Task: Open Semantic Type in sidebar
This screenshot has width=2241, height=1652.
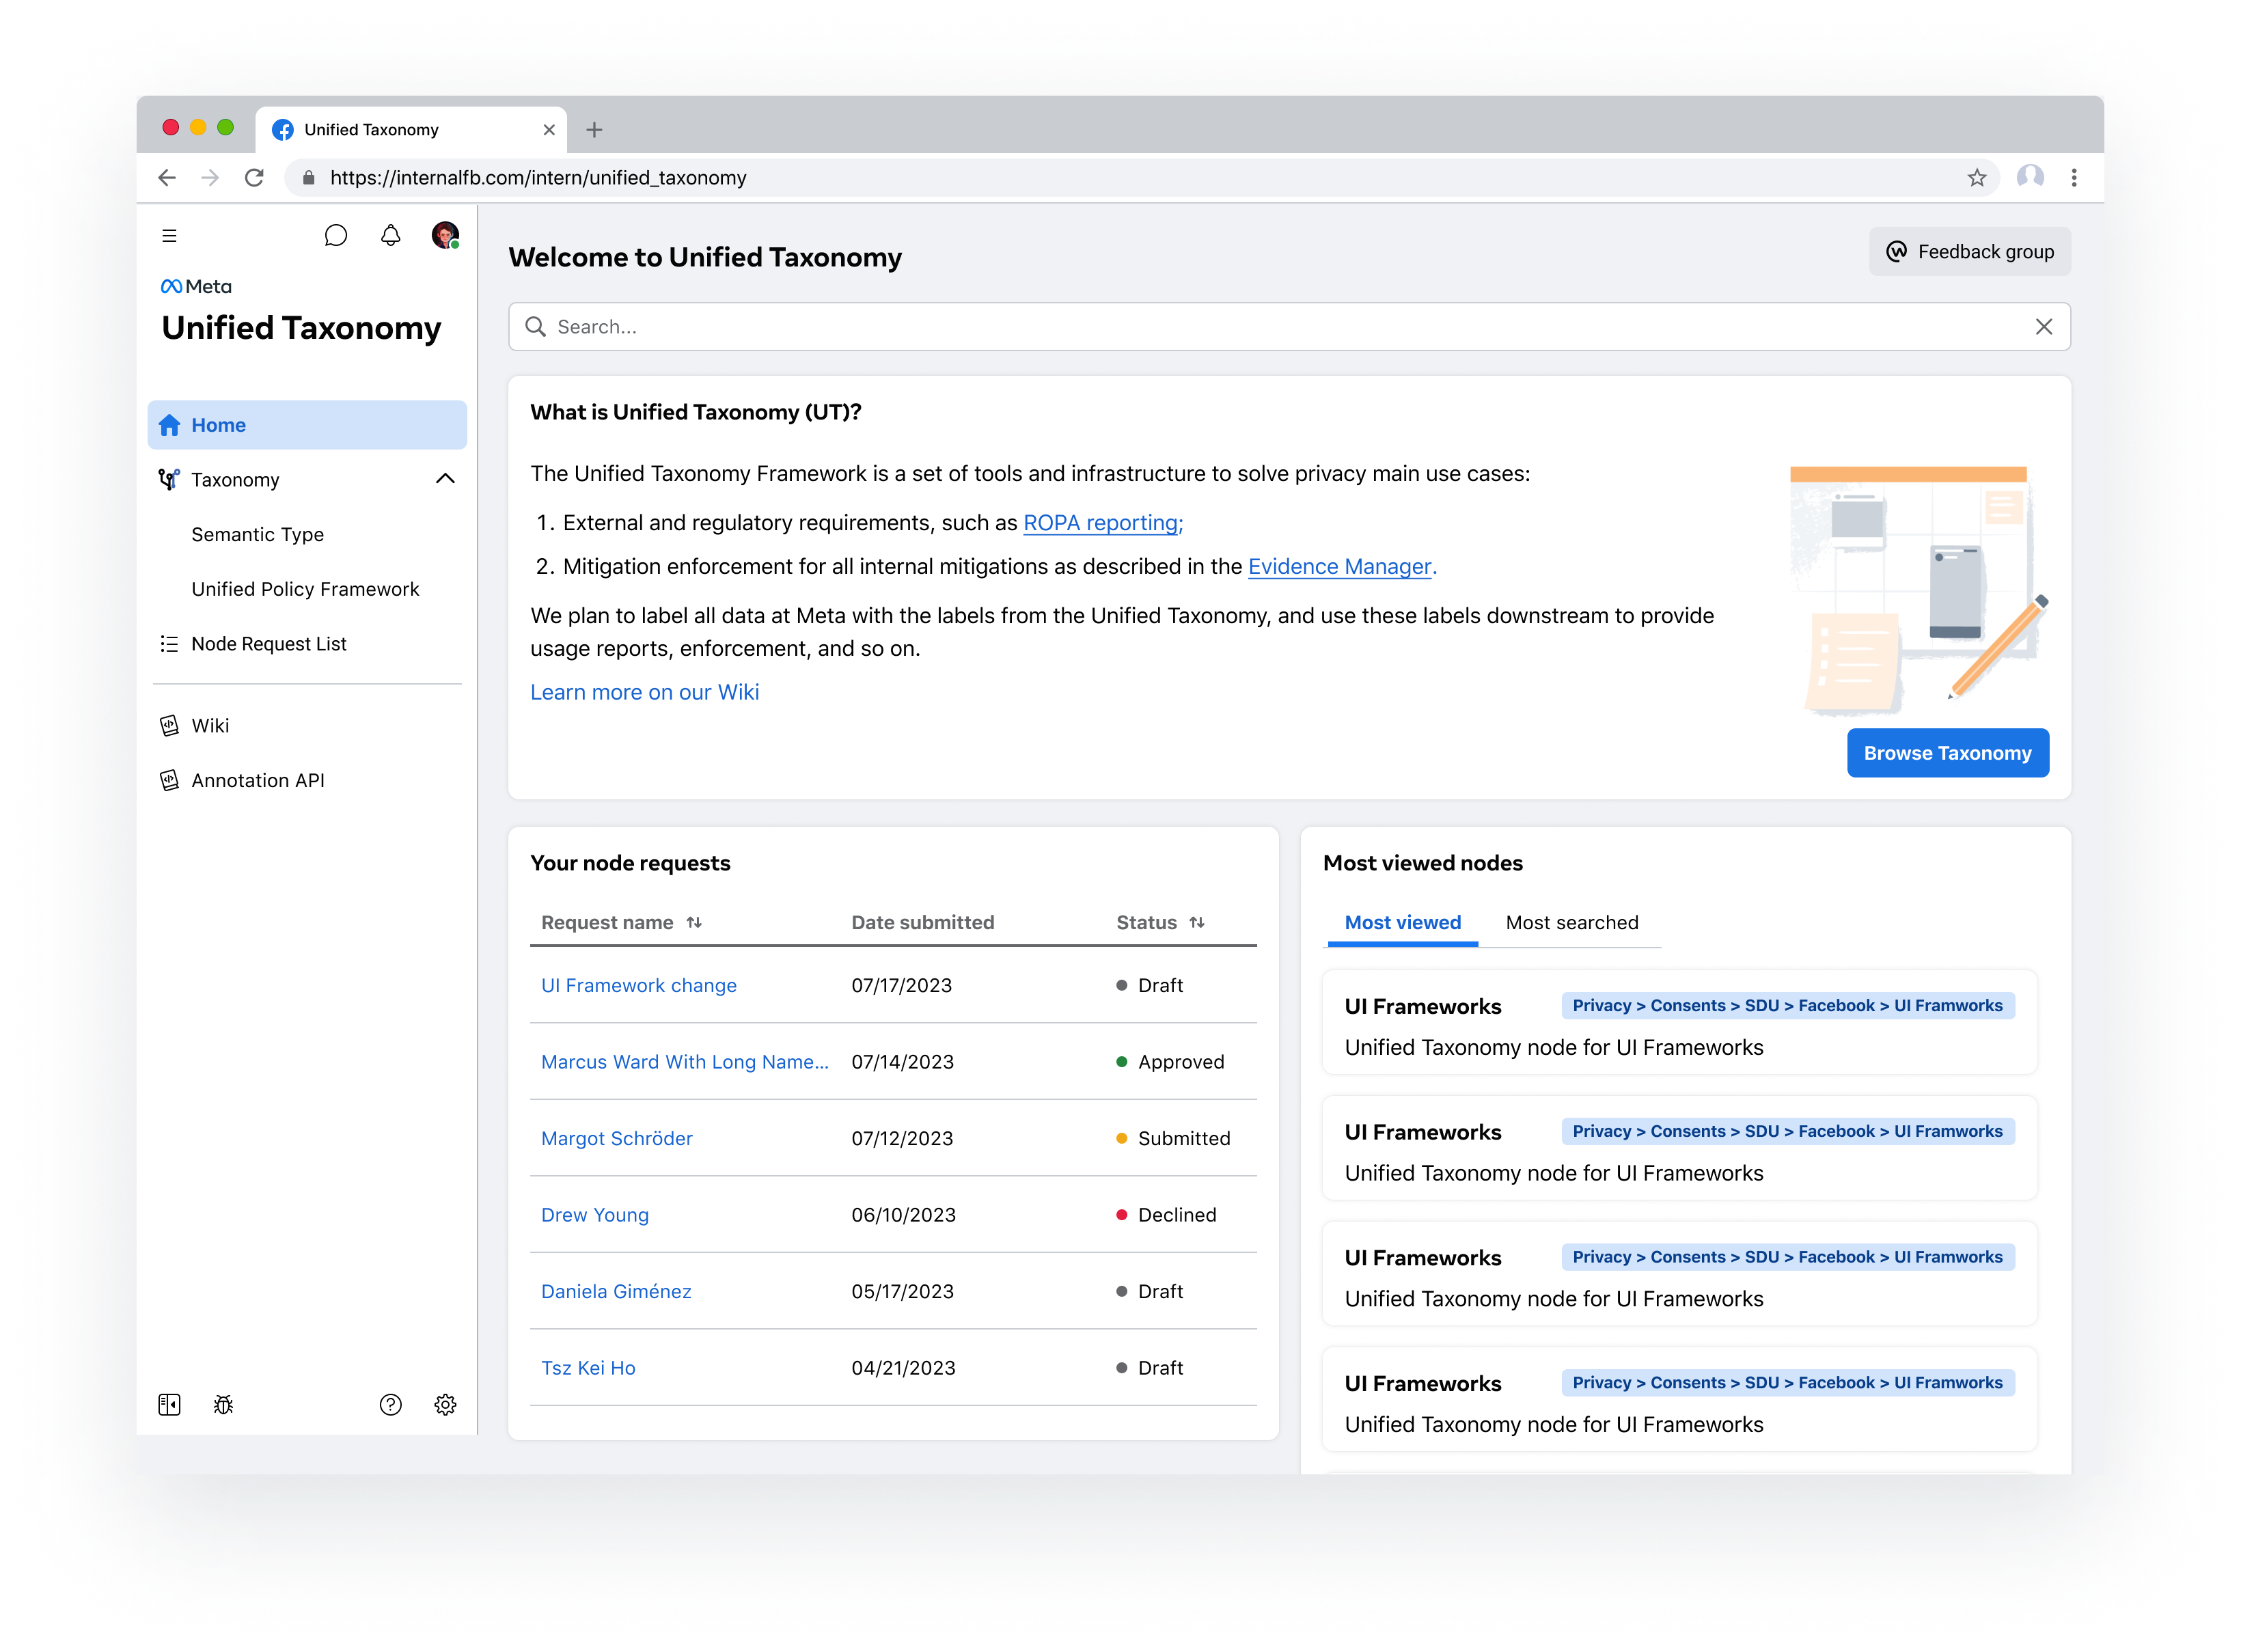Action: (258, 535)
